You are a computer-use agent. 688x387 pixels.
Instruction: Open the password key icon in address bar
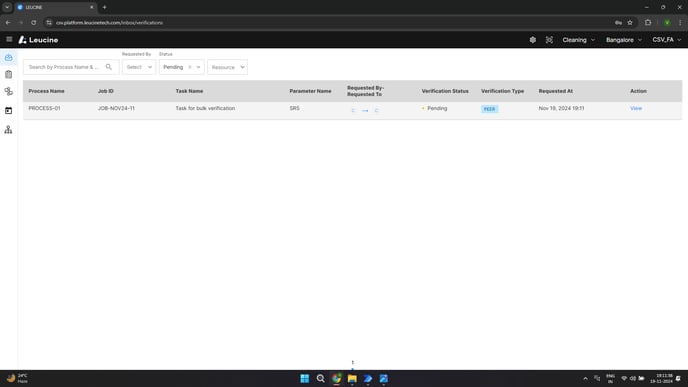(618, 22)
